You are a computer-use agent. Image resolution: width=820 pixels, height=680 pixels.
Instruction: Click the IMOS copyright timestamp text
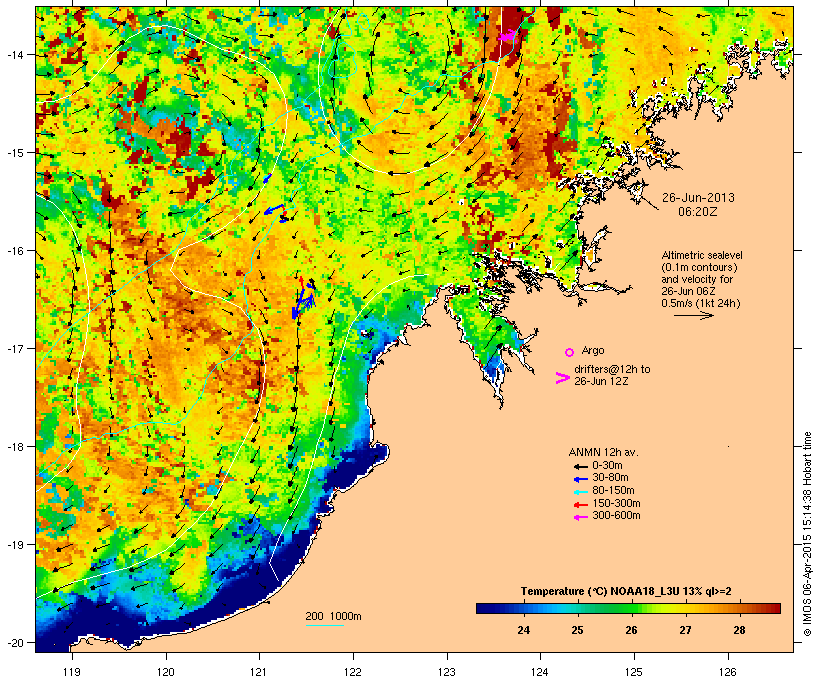pyautogui.click(x=807, y=534)
